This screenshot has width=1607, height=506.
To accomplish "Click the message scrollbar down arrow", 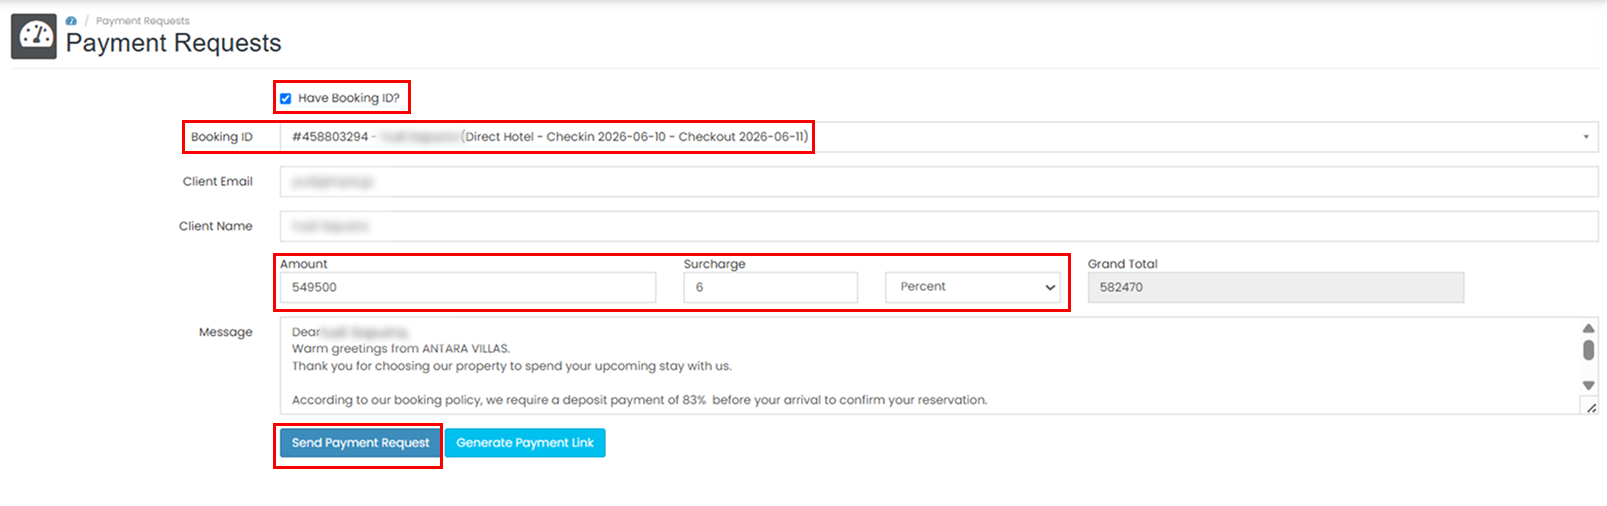I will 1588,385.
